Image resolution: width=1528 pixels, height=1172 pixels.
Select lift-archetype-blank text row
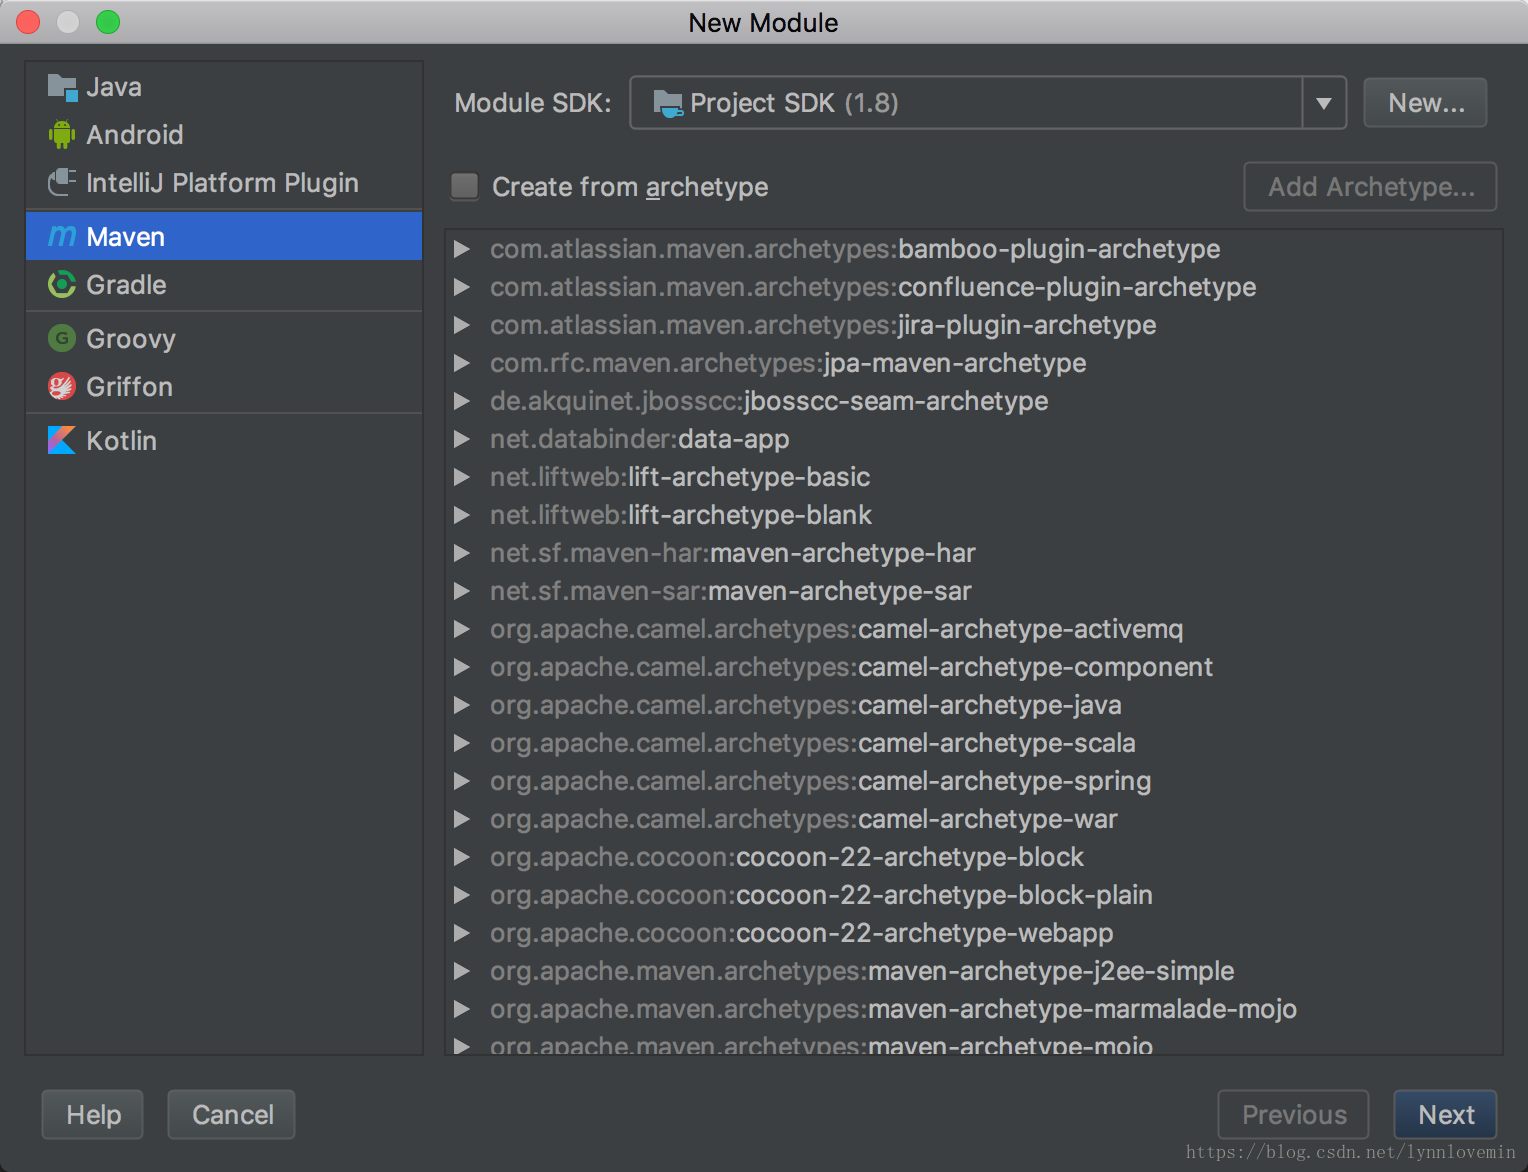coord(681,515)
